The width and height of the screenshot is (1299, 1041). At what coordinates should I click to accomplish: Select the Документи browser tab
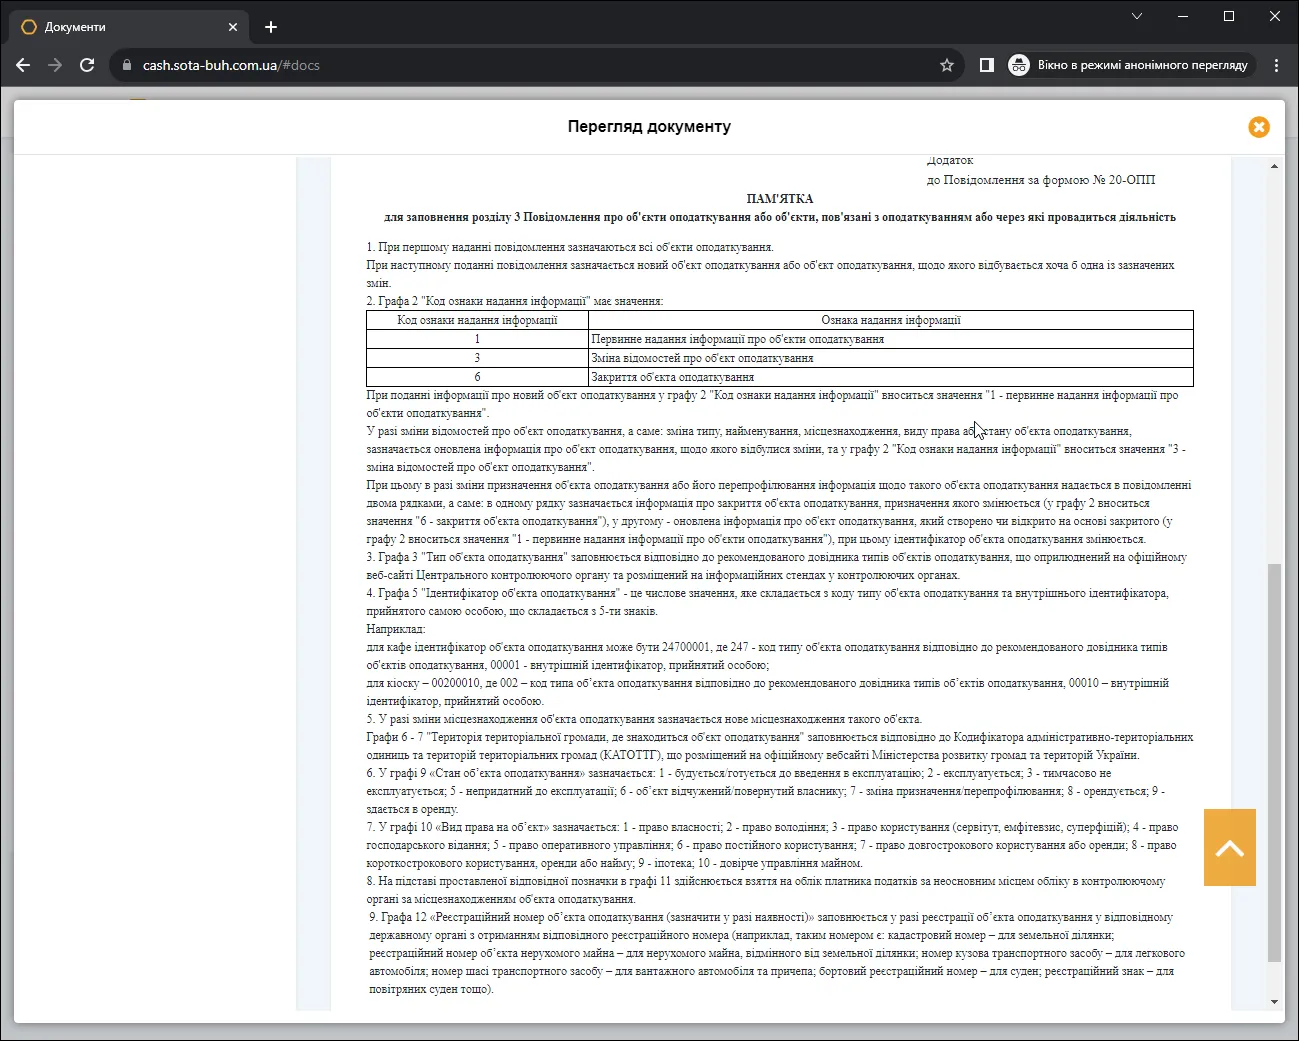(x=128, y=27)
